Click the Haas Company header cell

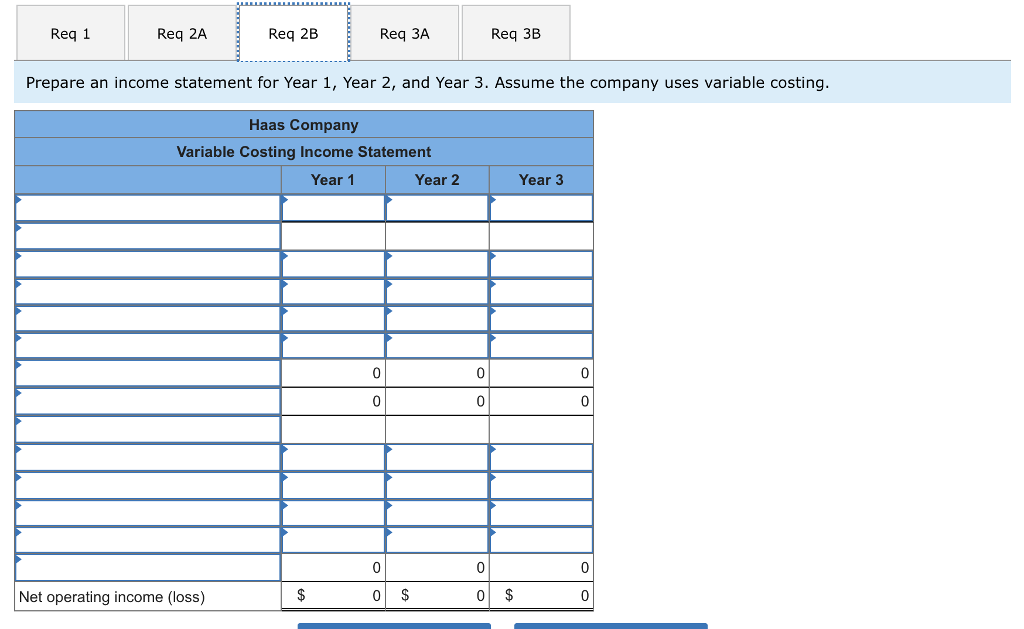point(303,124)
